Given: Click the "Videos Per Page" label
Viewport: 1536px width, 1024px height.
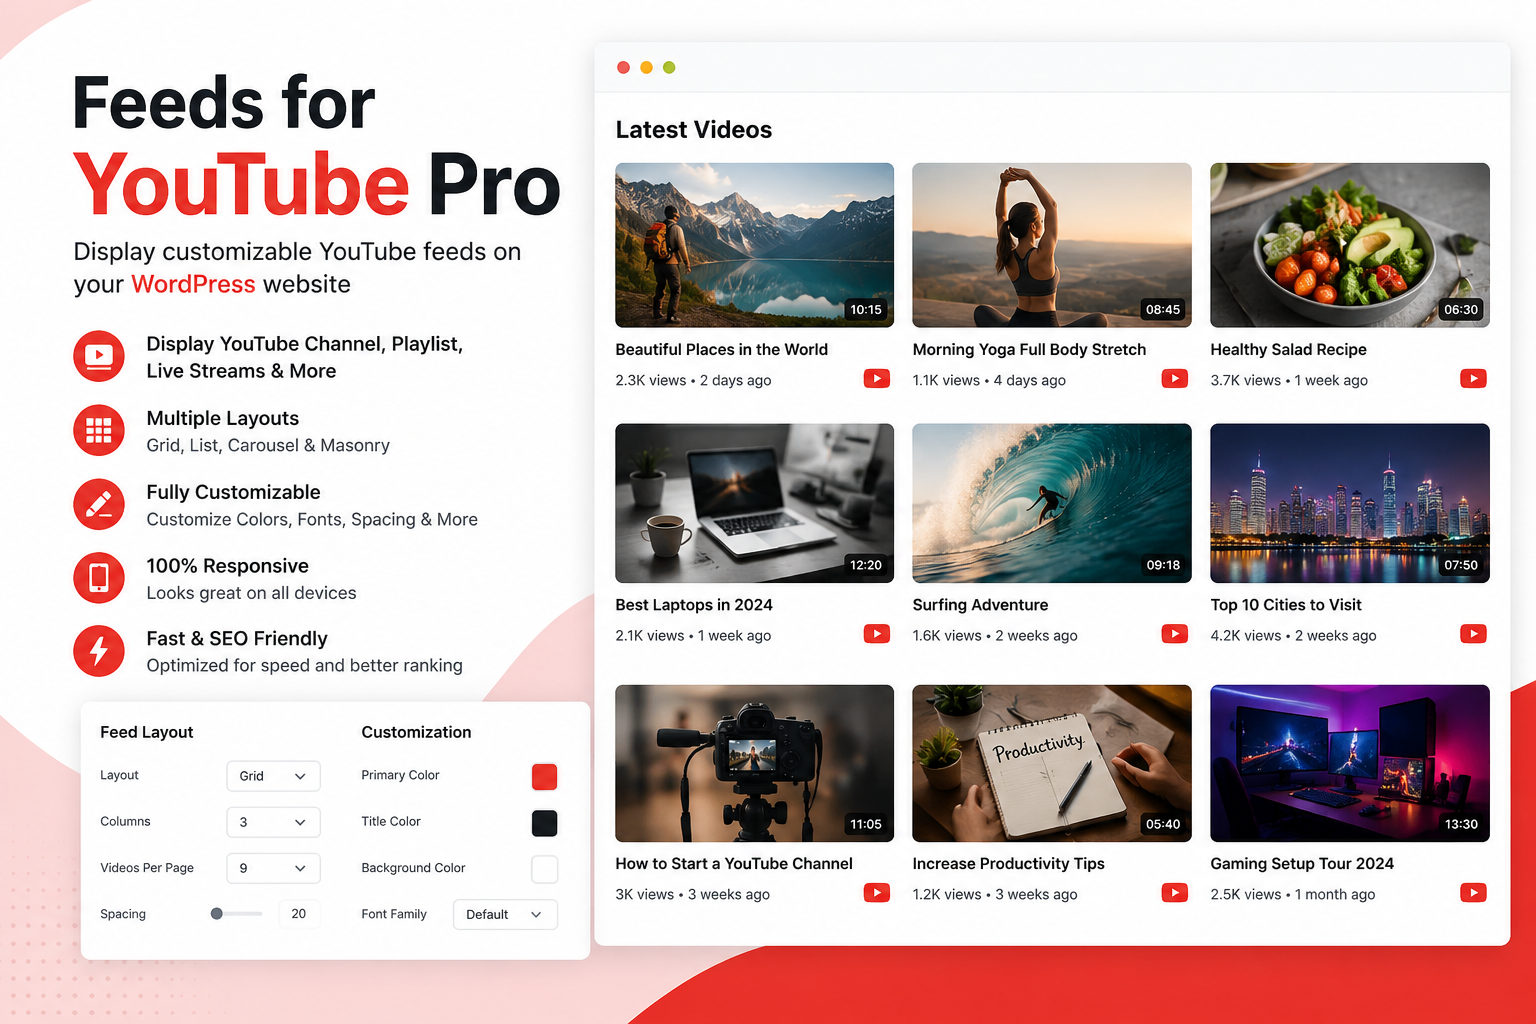Looking at the screenshot, I should click(x=147, y=868).
